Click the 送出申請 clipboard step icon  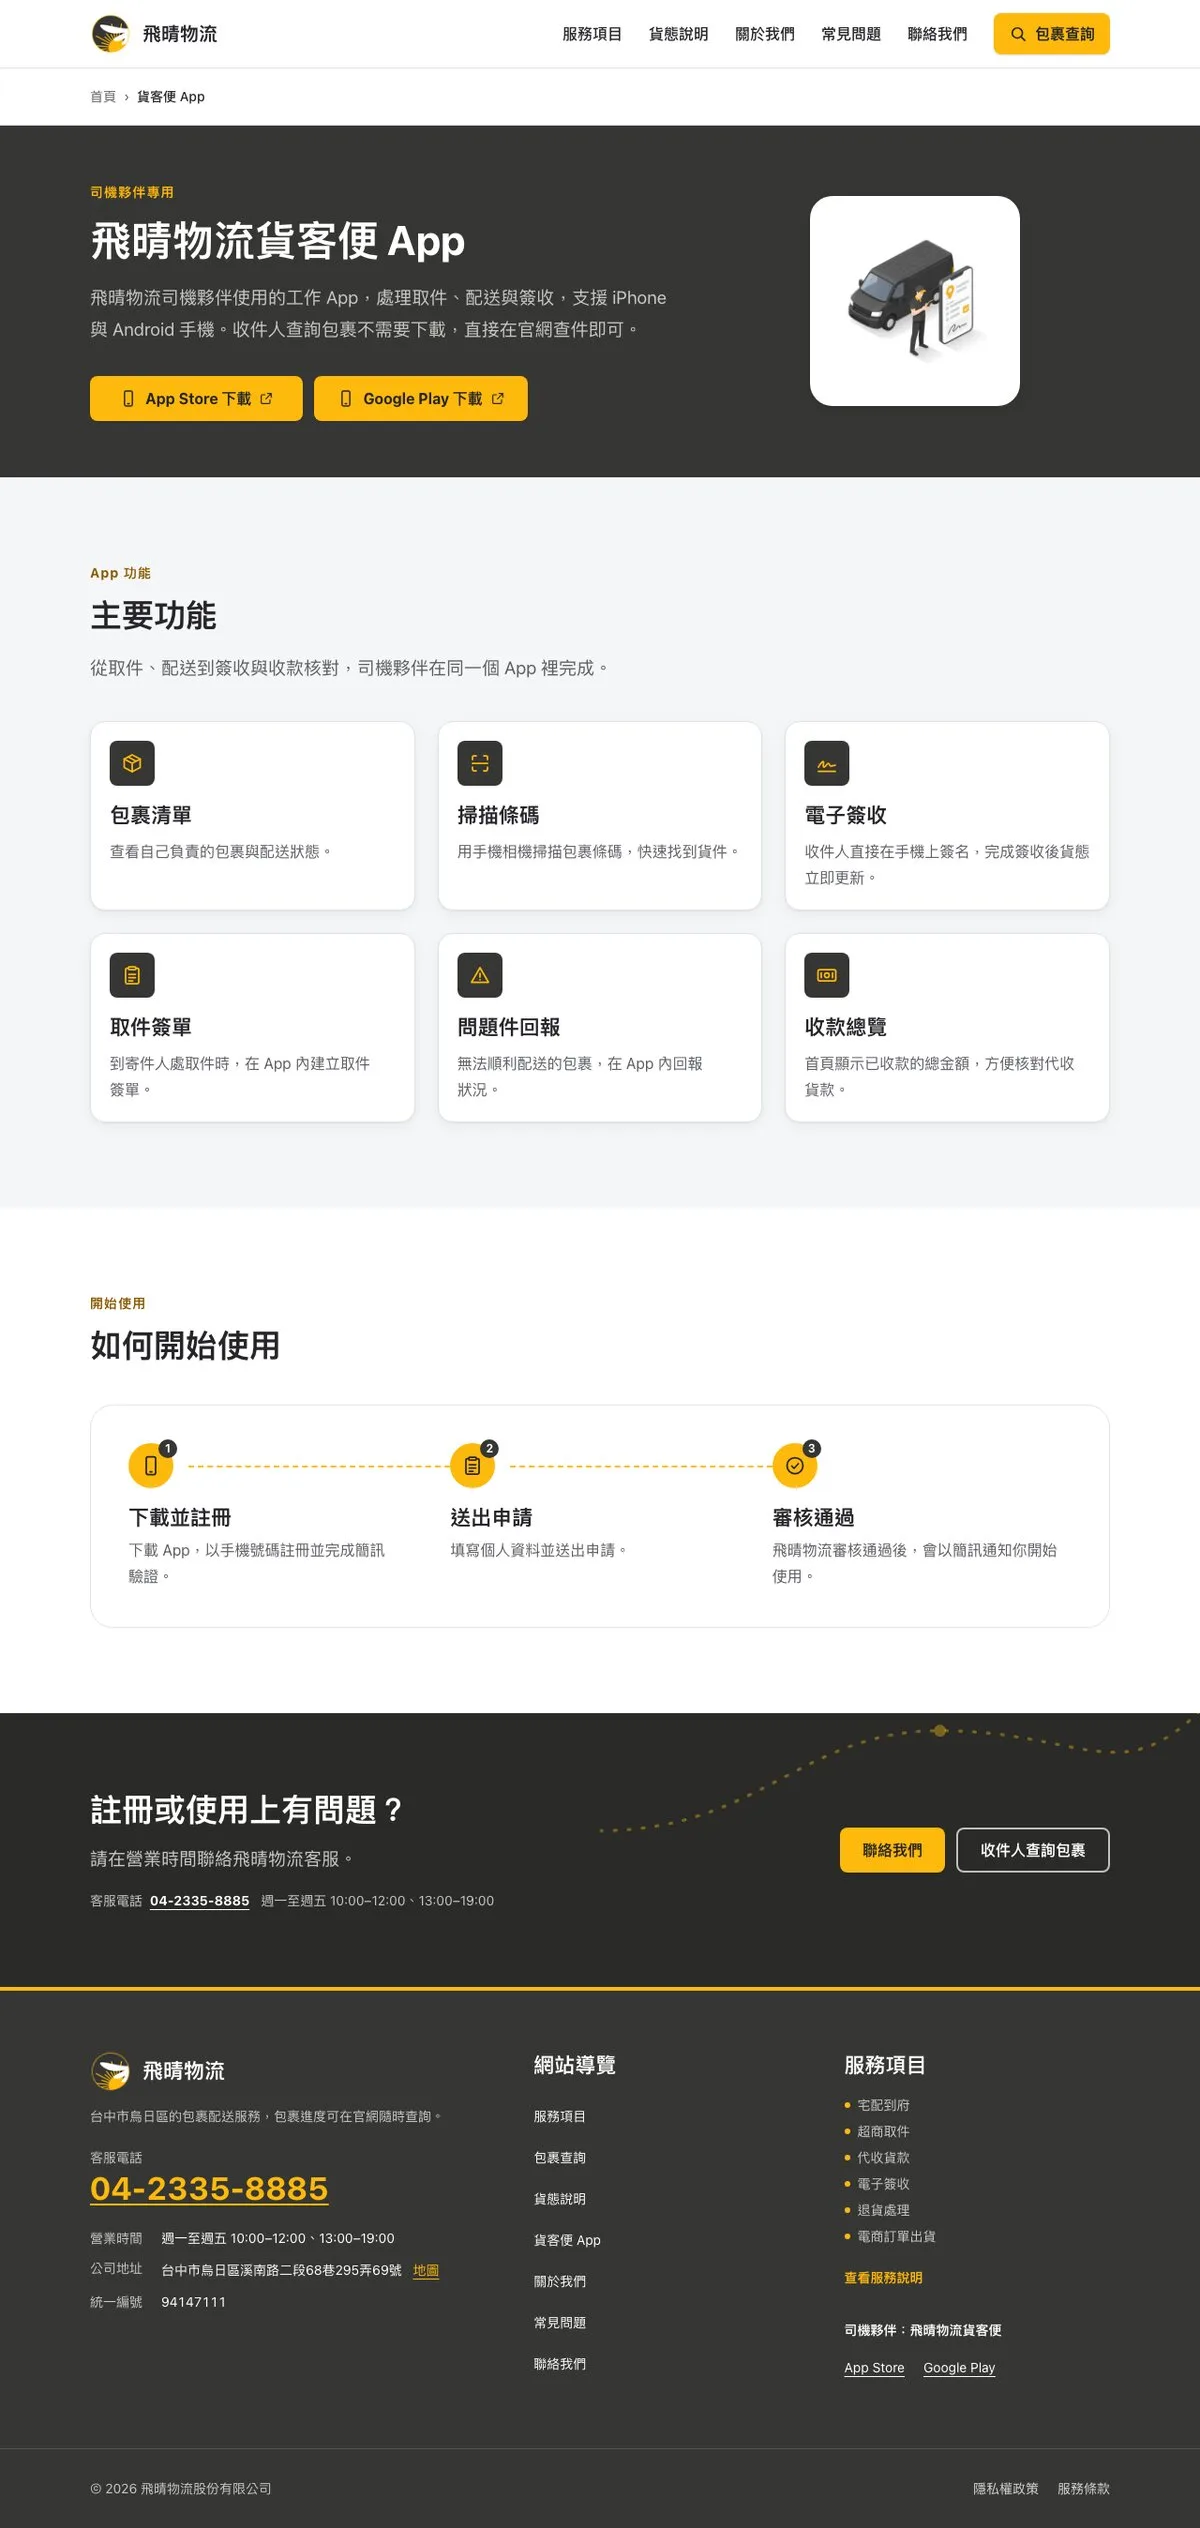pos(473,1466)
